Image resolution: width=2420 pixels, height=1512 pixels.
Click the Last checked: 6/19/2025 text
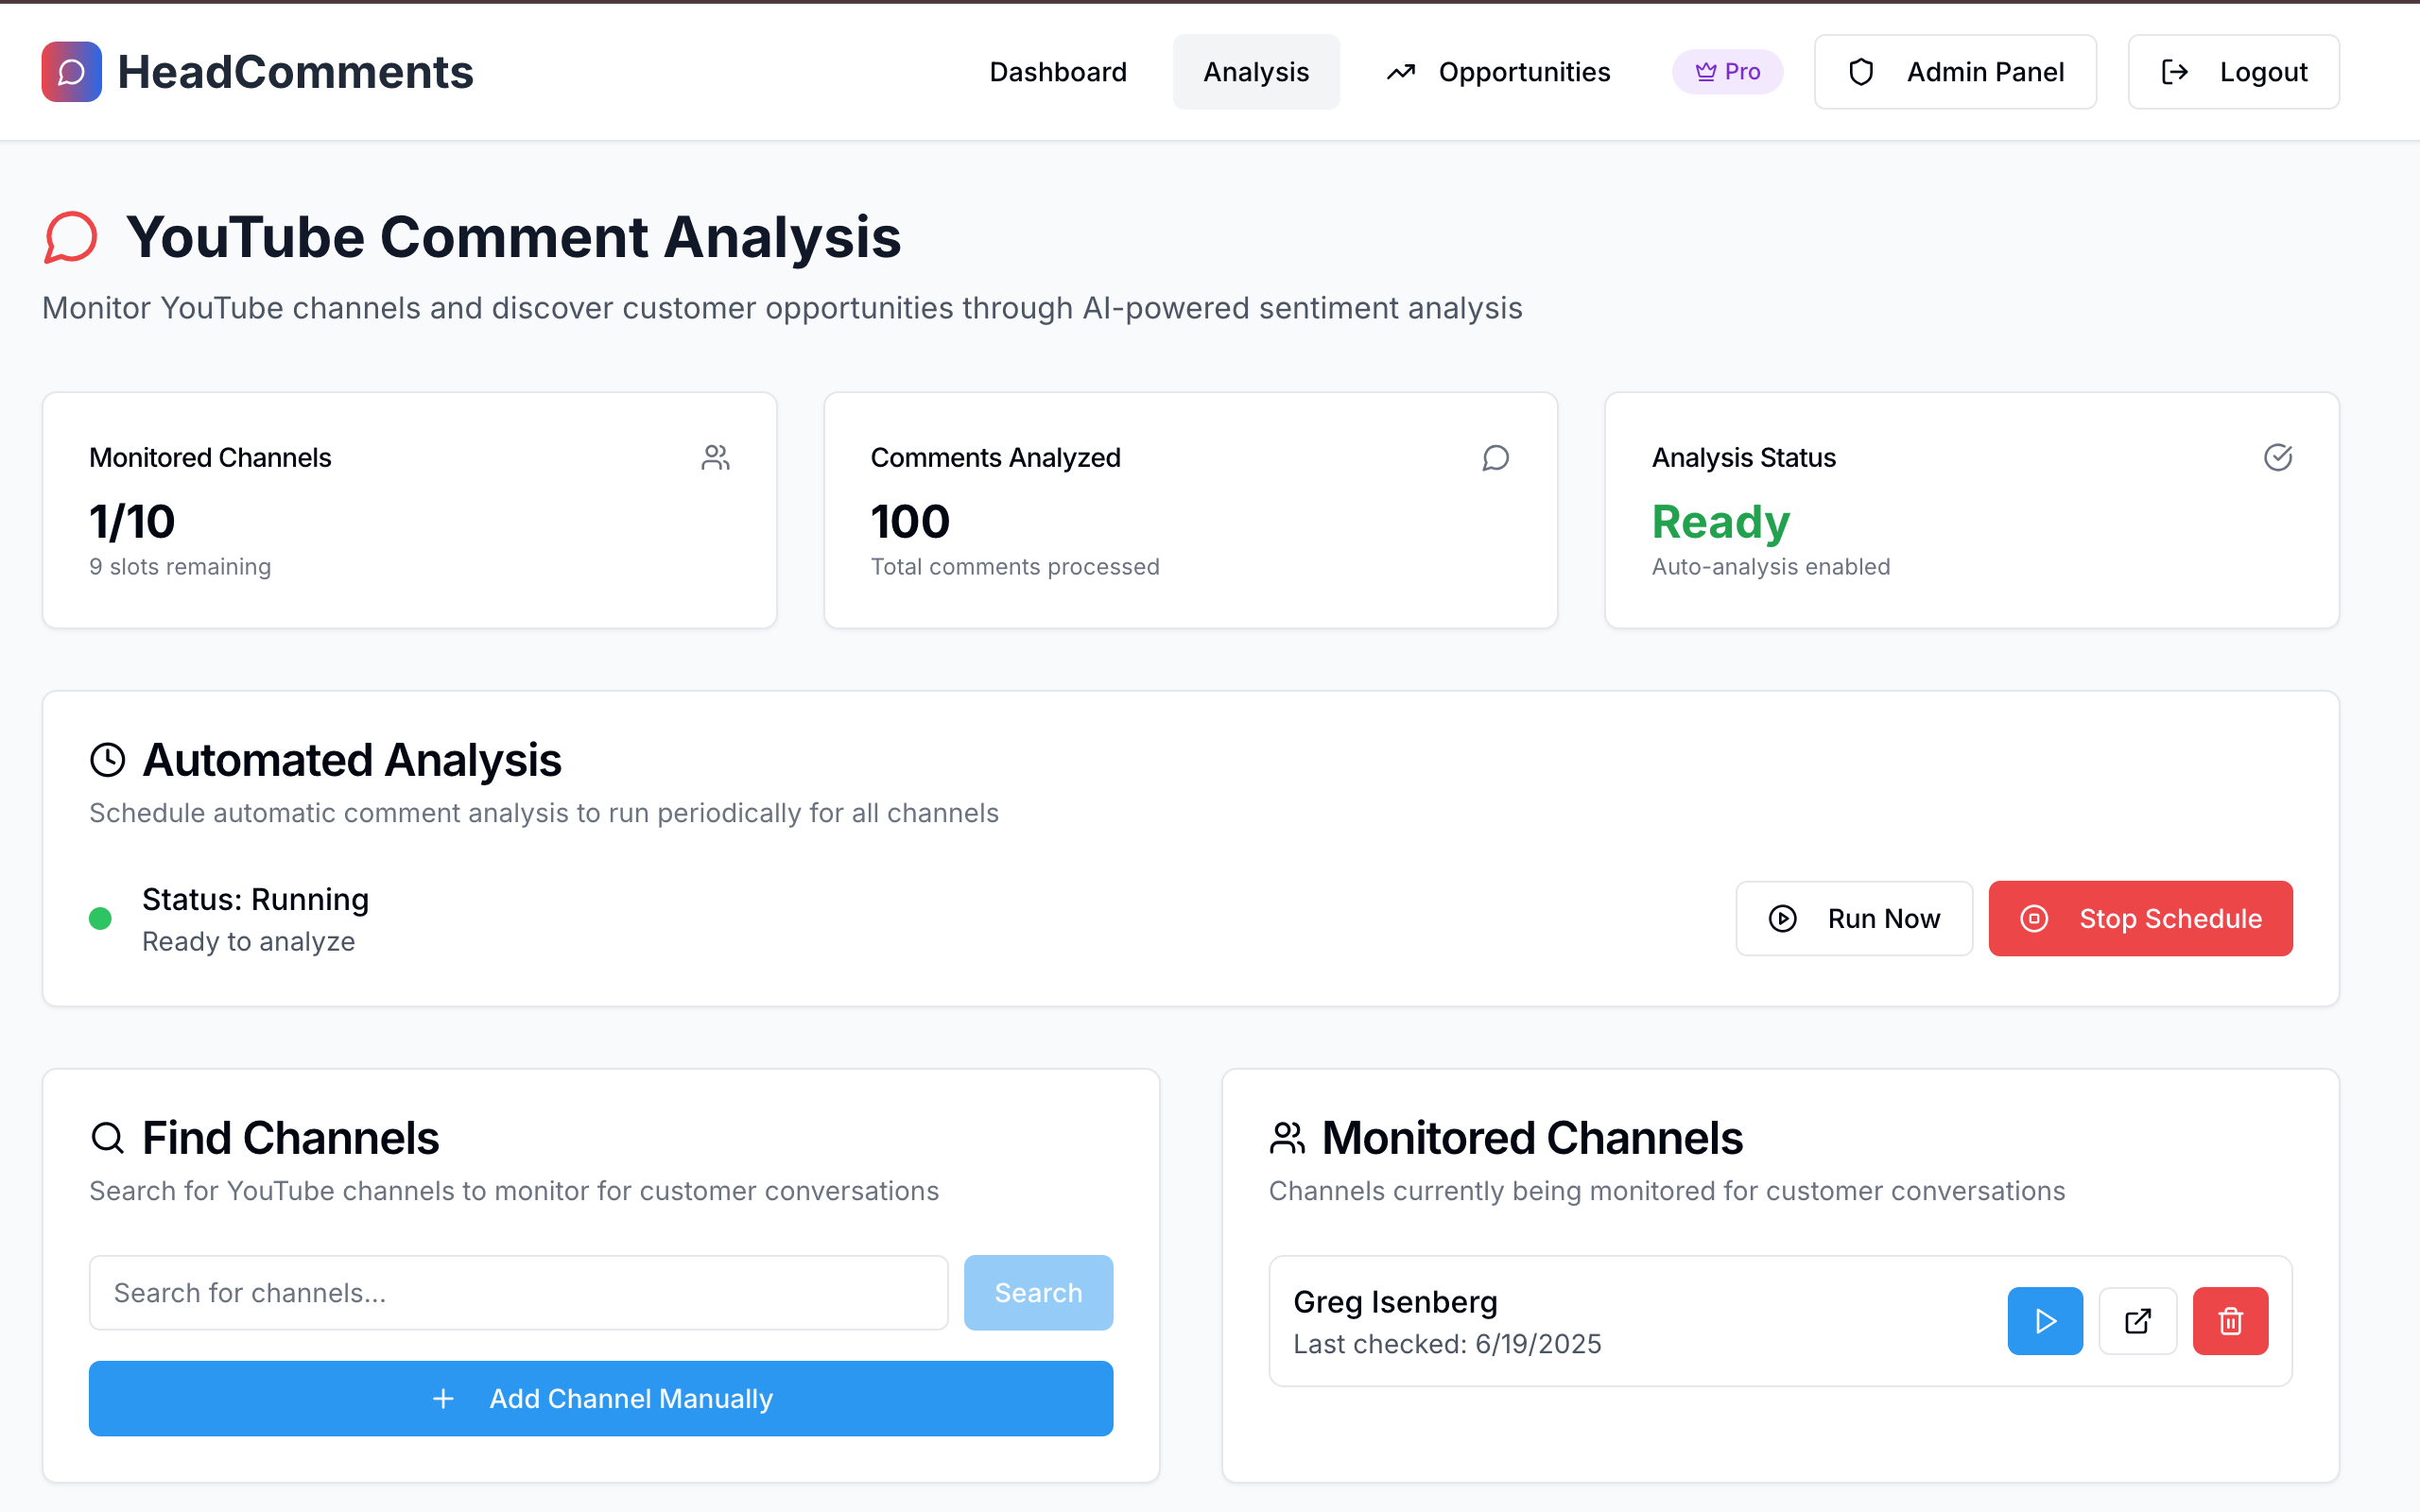1447,1344
